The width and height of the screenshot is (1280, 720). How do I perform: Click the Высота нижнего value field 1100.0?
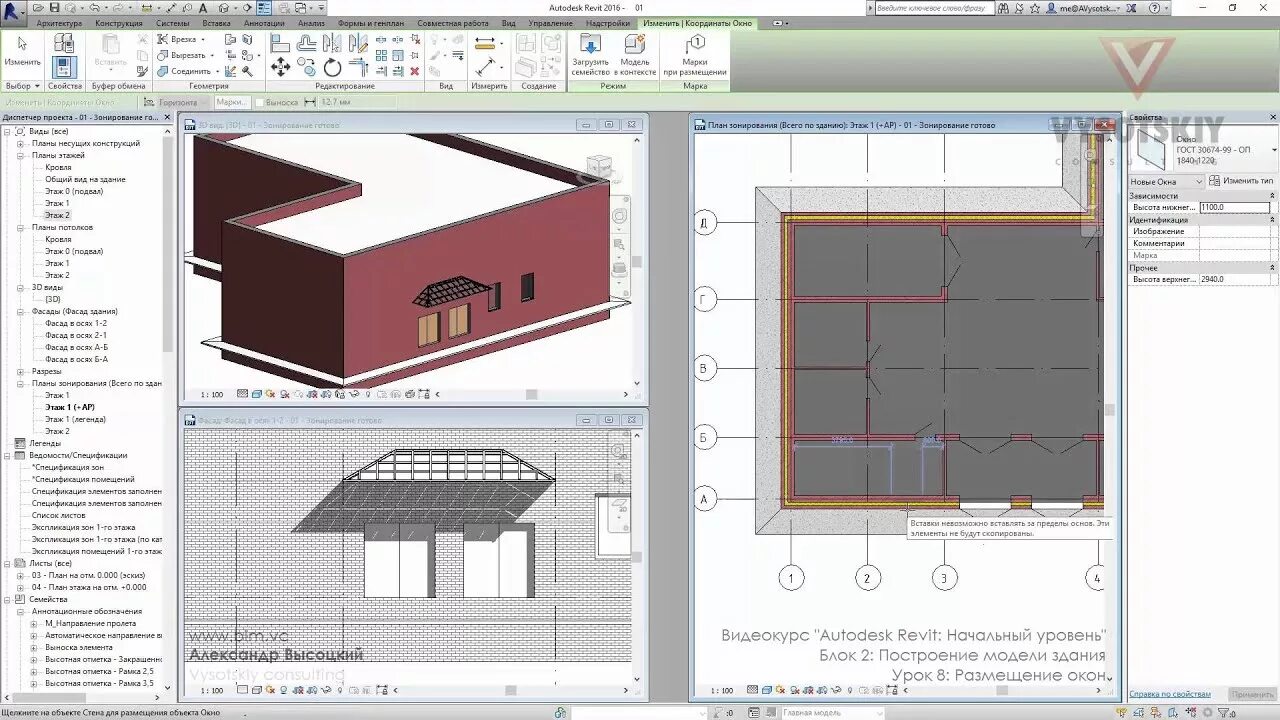[x=1235, y=207]
